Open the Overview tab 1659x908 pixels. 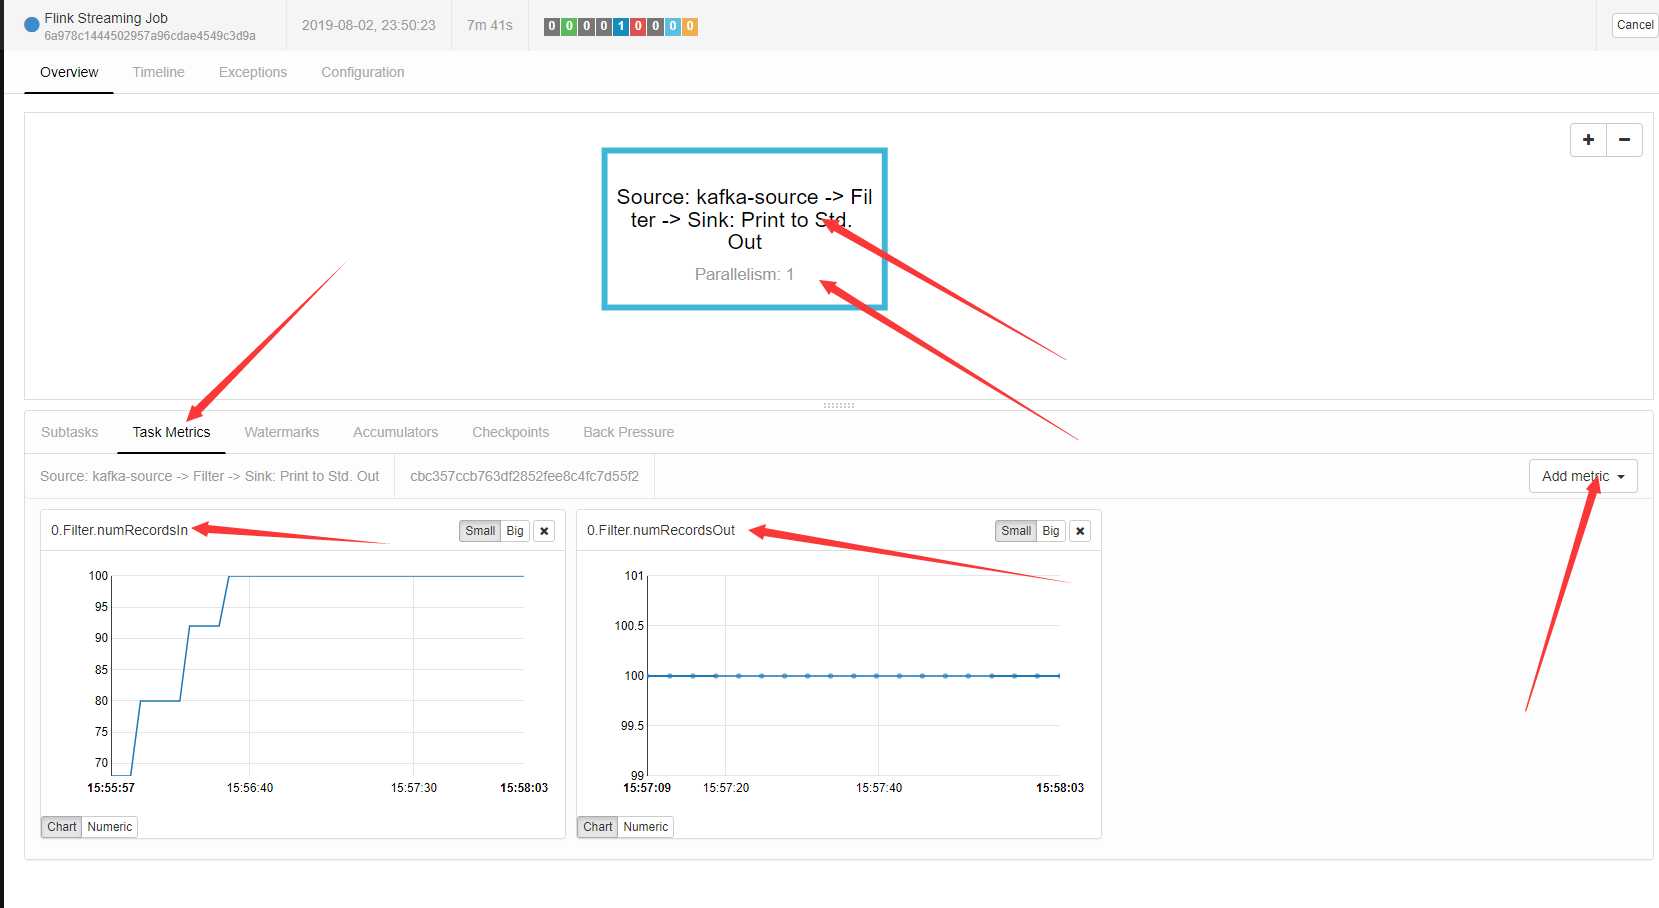tap(69, 72)
